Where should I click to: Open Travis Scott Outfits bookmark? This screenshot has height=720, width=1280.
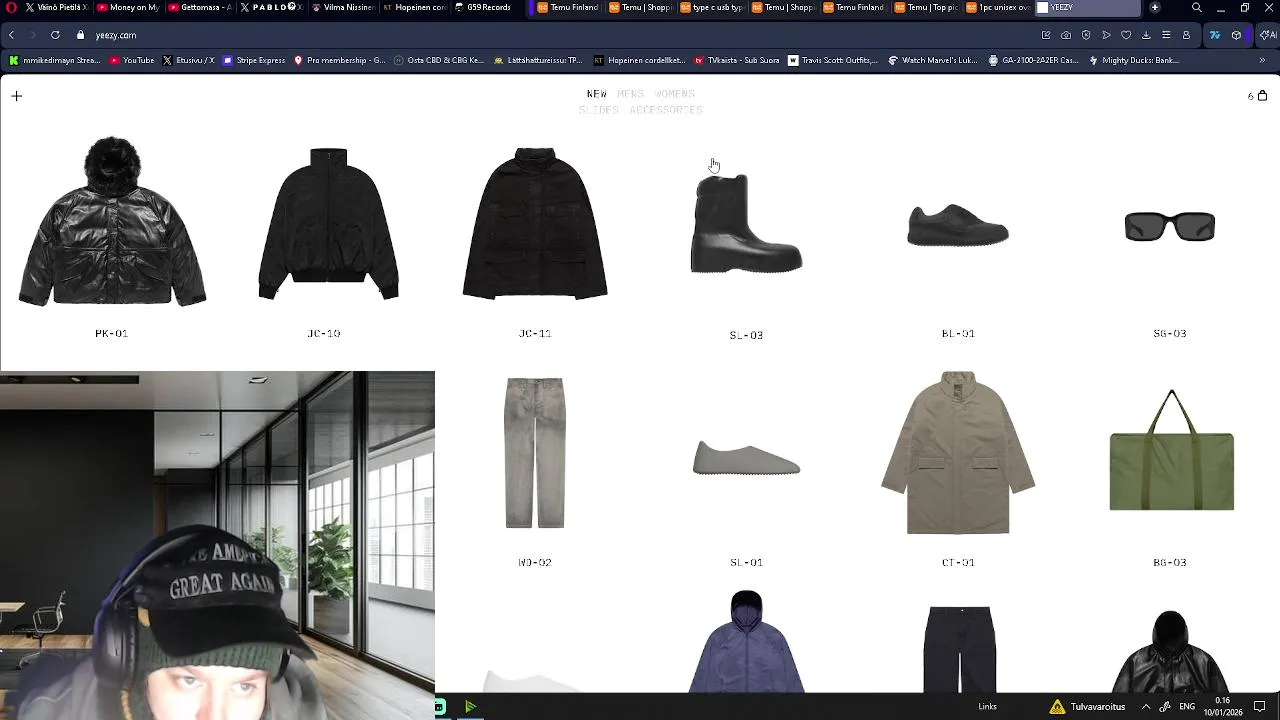tap(833, 60)
